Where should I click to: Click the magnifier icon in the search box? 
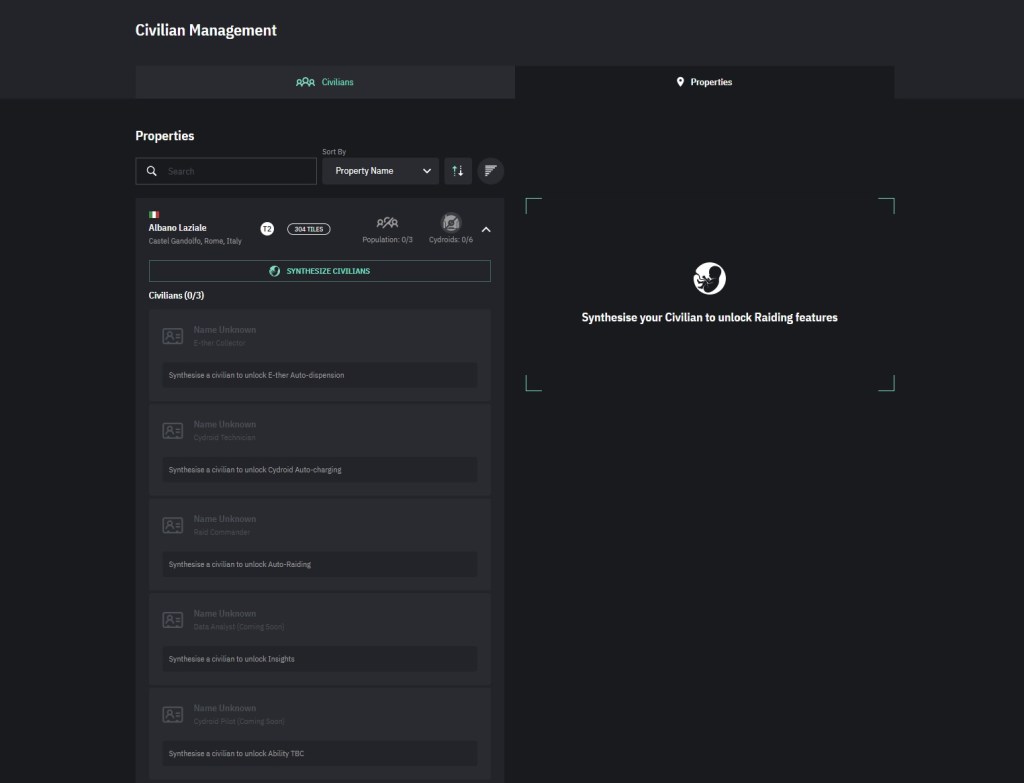(152, 171)
